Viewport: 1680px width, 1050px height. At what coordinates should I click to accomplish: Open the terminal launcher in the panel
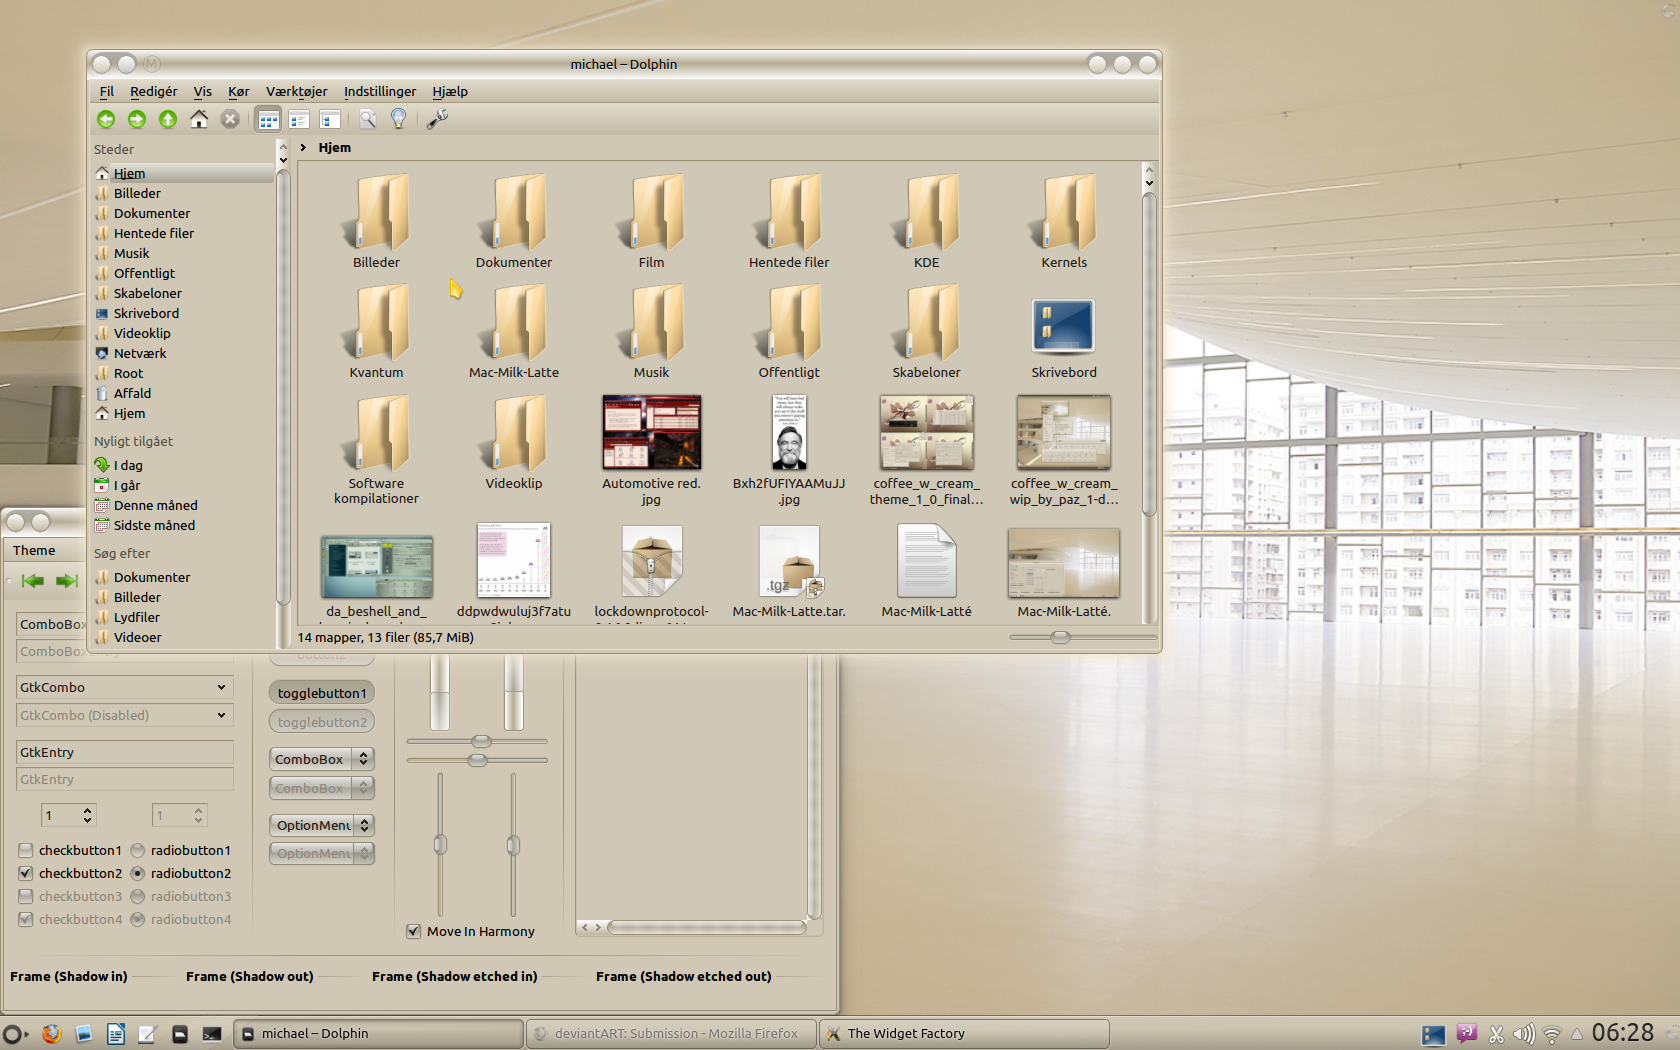pyautogui.click(x=212, y=1034)
